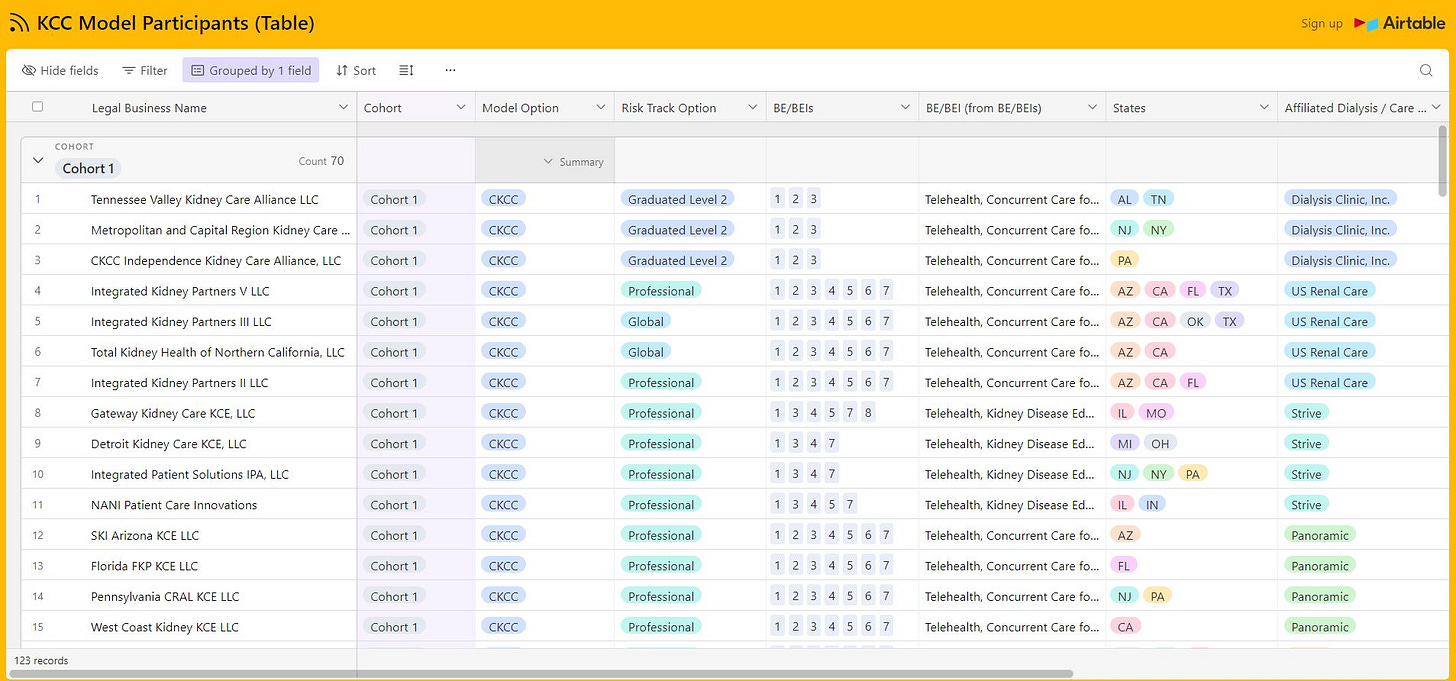The height and width of the screenshot is (681, 1456).
Task: Open the Filter tool
Action: coord(145,70)
